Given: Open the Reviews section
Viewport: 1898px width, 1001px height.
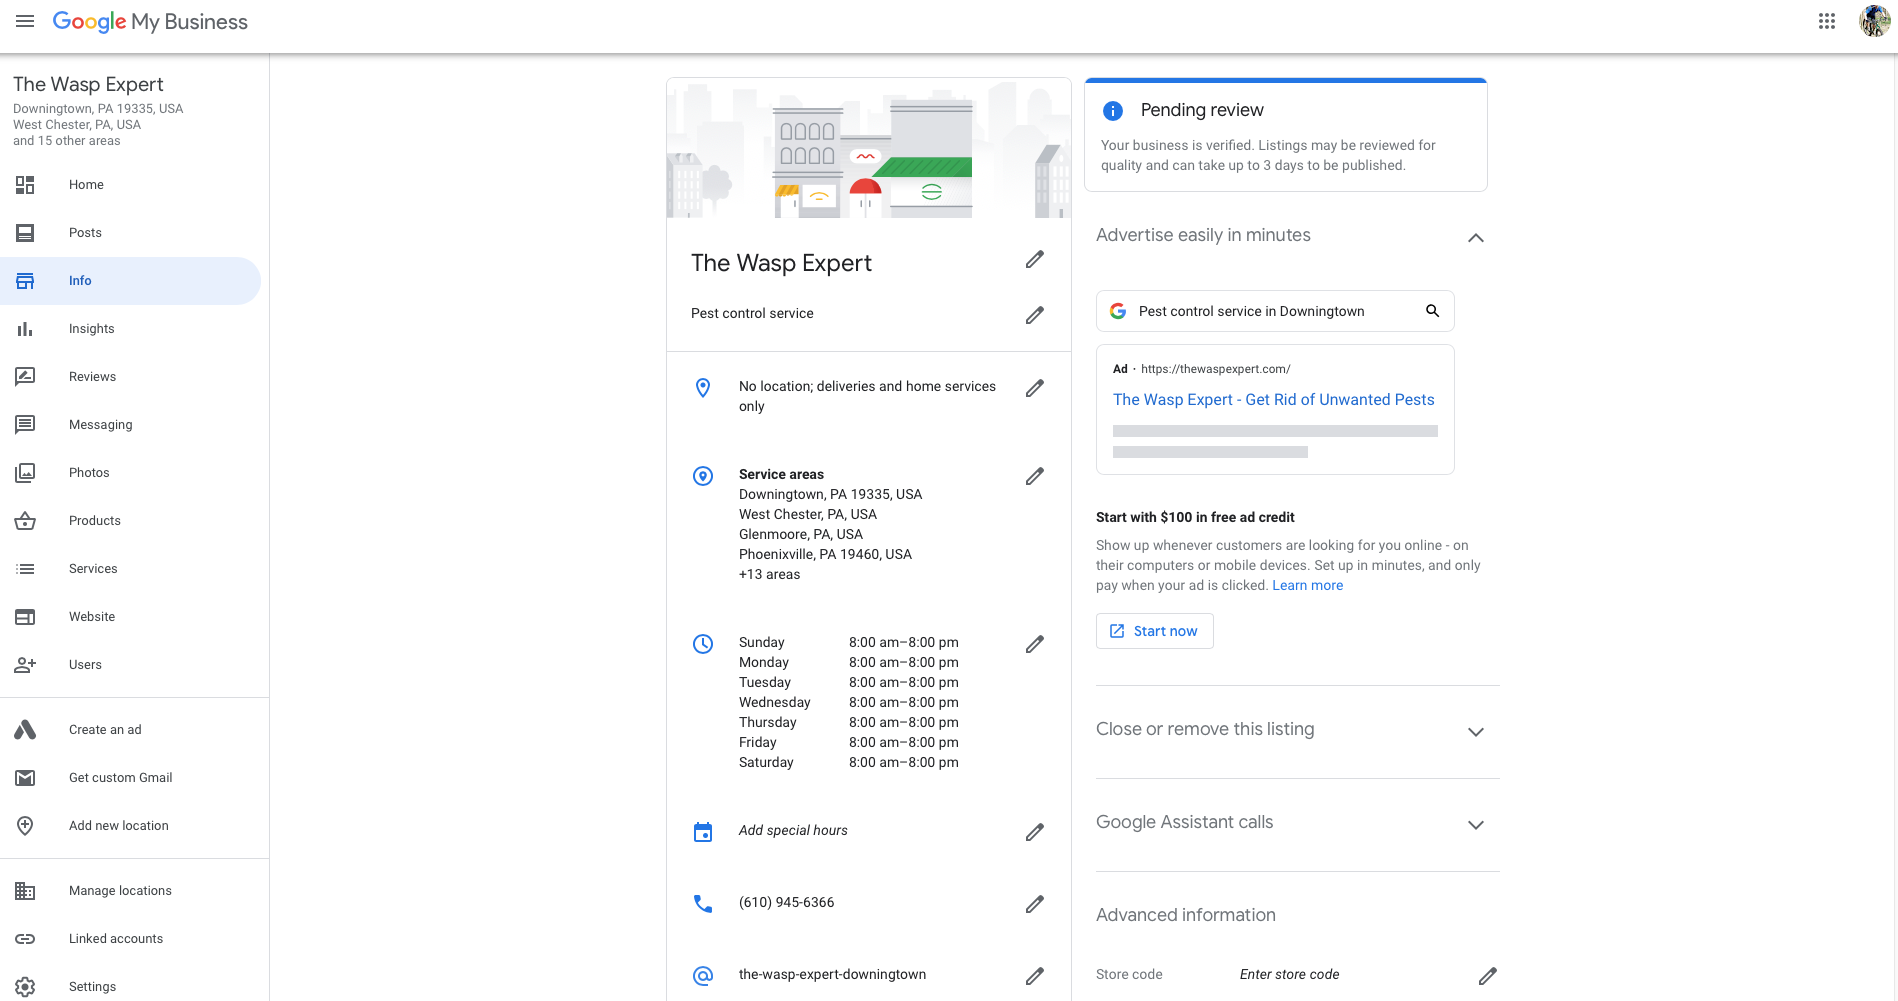Looking at the screenshot, I should [130, 377].
